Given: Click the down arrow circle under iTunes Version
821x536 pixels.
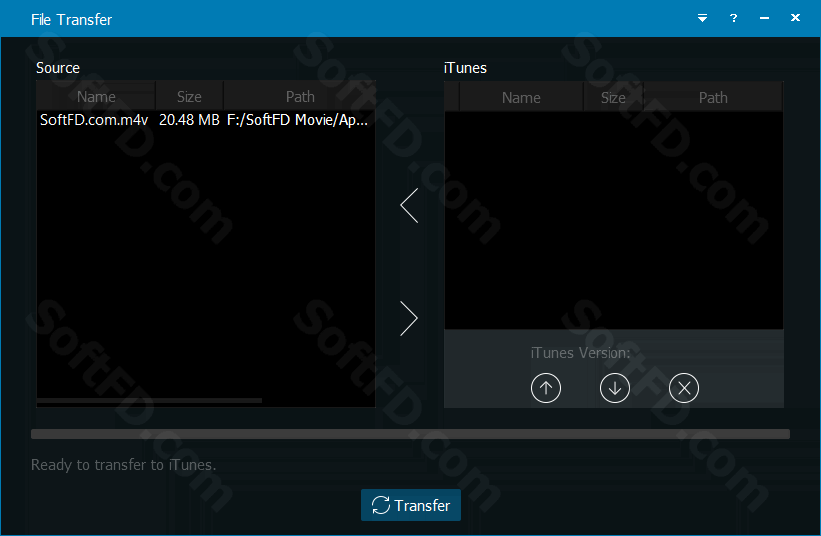Looking at the screenshot, I should click(615, 388).
